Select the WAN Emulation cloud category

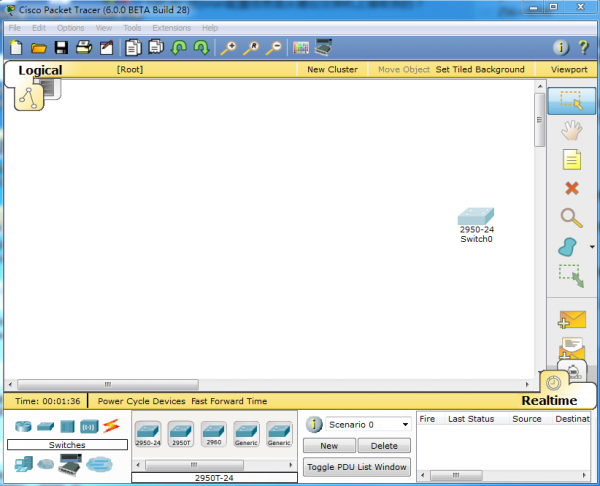click(x=46, y=464)
